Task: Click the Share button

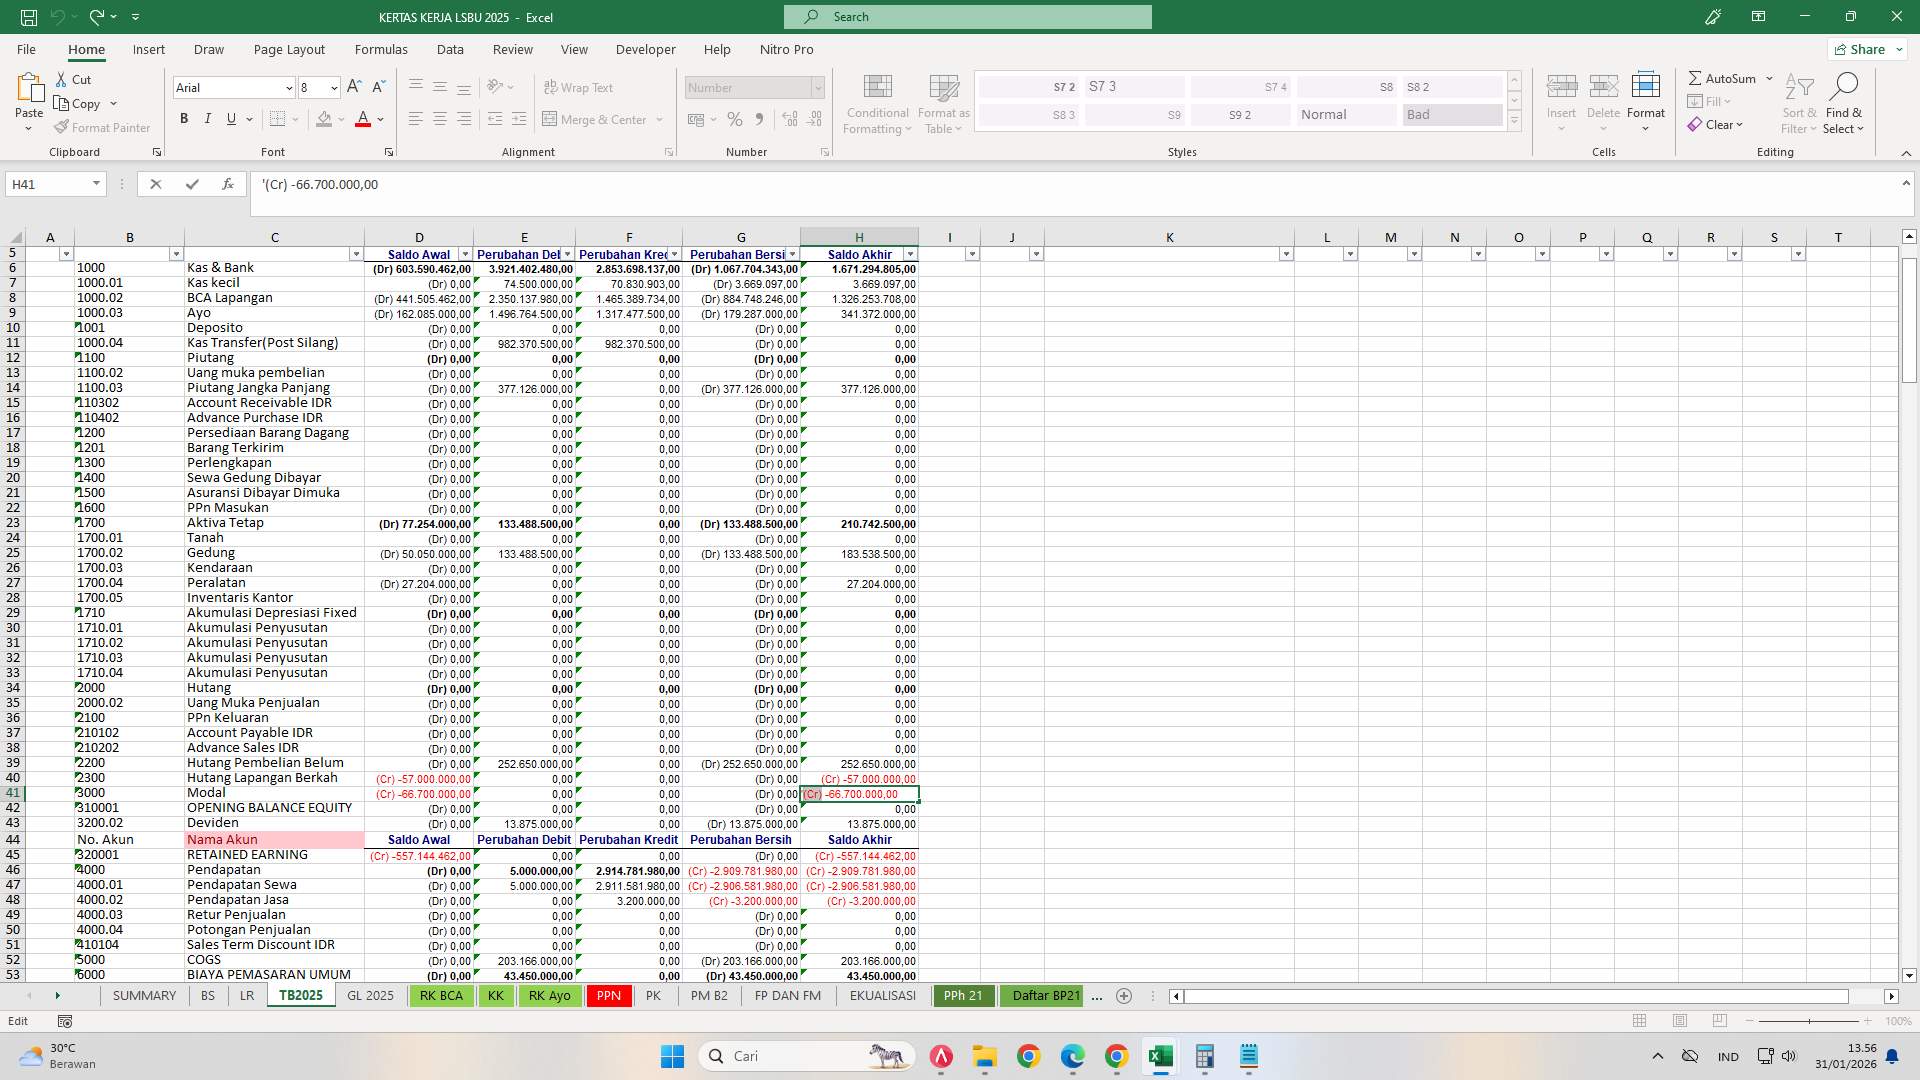Action: click(1864, 48)
